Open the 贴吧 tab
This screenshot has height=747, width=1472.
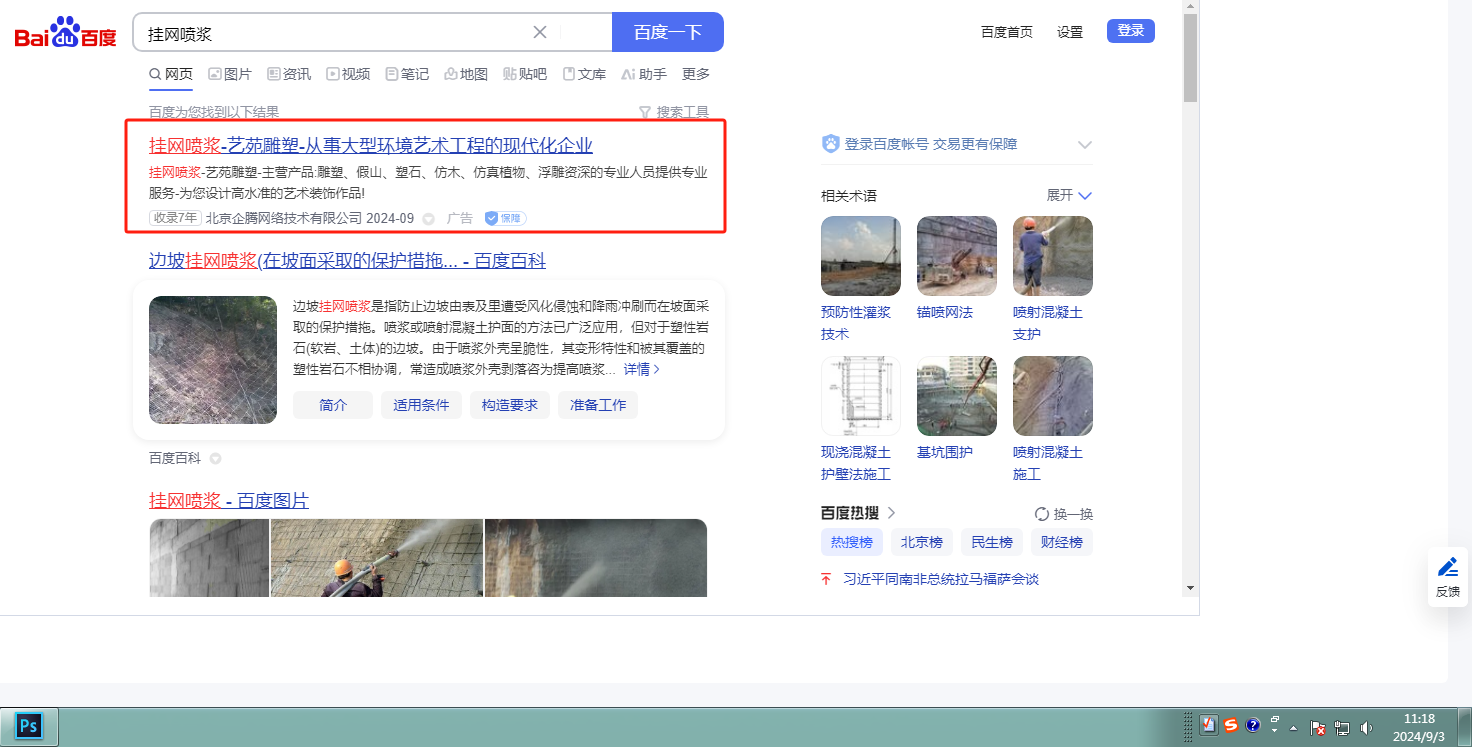coord(525,74)
